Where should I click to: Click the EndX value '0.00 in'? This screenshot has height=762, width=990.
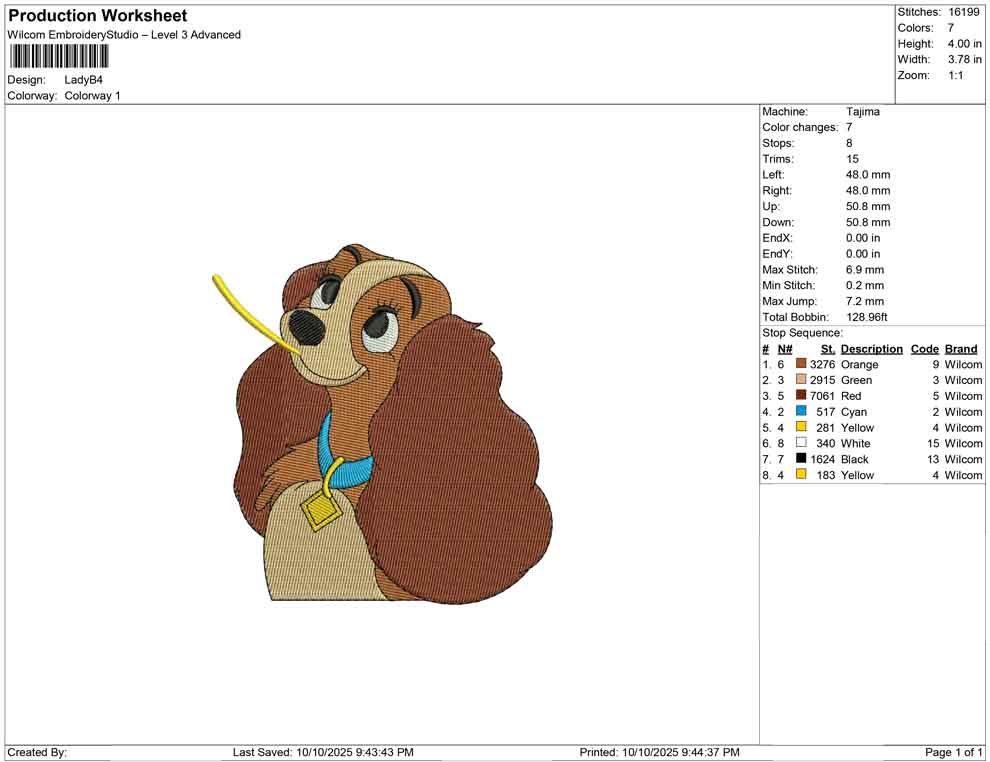pyautogui.click(x=863, y=237)
